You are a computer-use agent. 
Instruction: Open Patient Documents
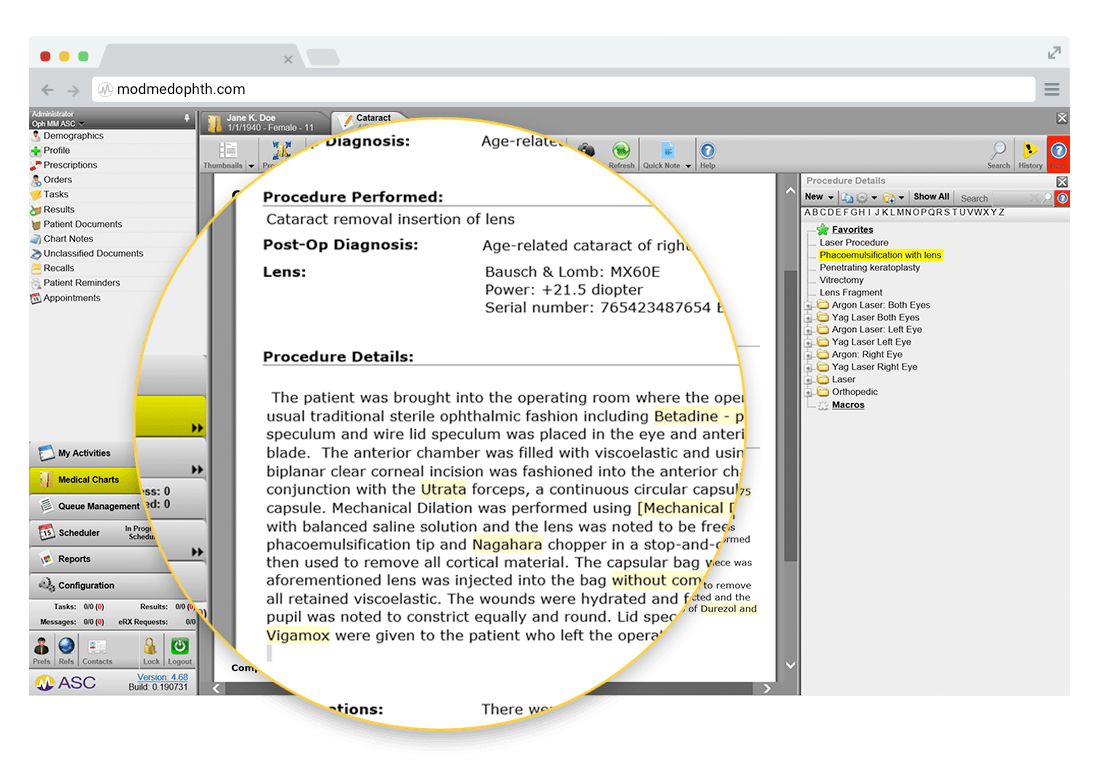[x=82, y=224]
